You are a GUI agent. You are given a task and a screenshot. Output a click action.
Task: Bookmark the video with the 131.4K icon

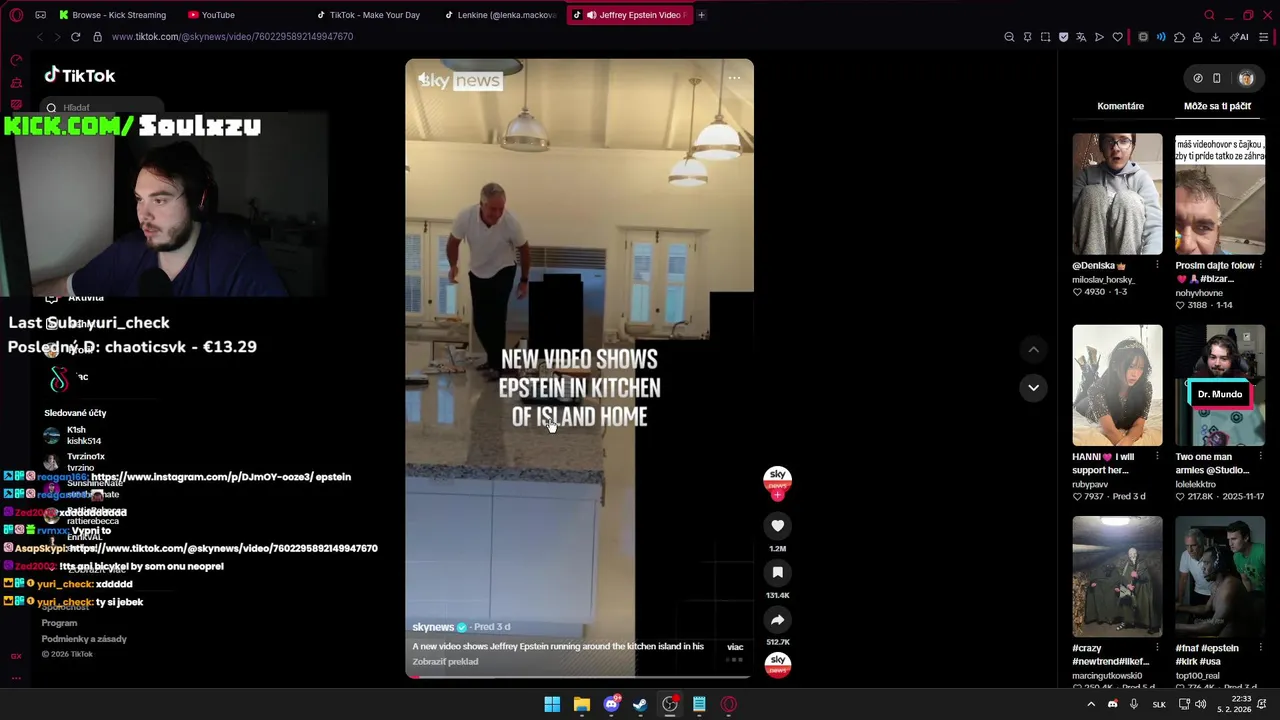pyautogui.click(x=777, y=572)
